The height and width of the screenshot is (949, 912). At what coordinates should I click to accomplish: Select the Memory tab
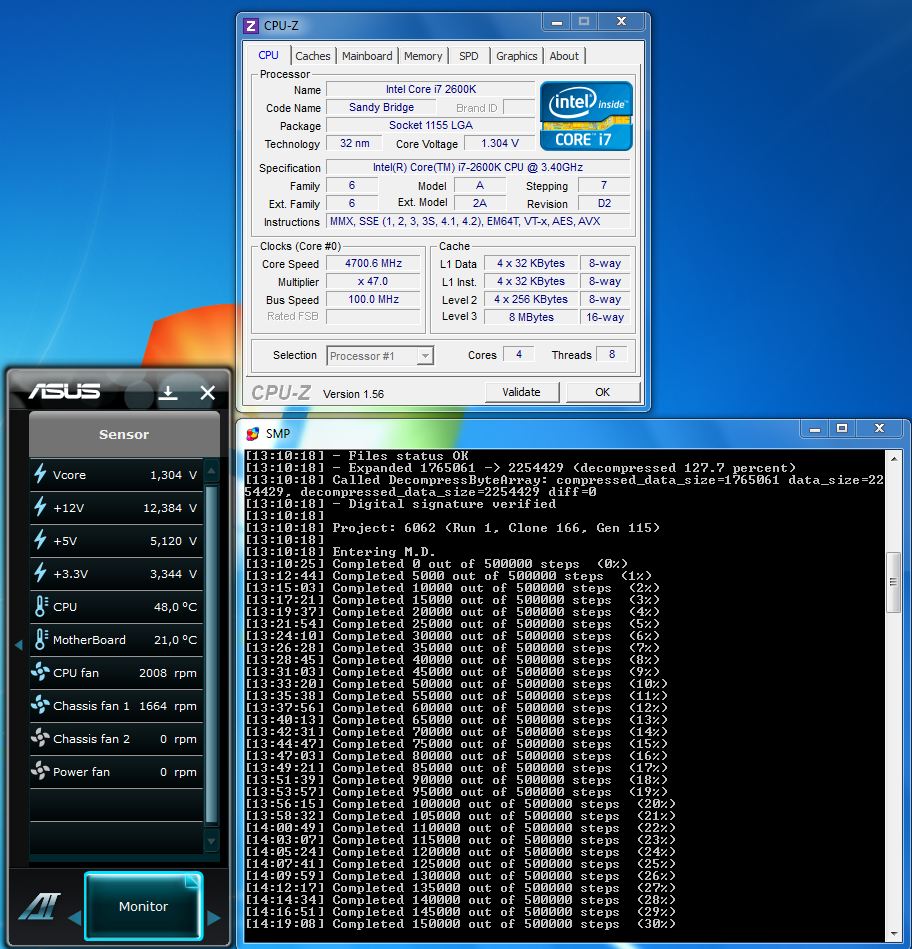click(x=422, y=56)
